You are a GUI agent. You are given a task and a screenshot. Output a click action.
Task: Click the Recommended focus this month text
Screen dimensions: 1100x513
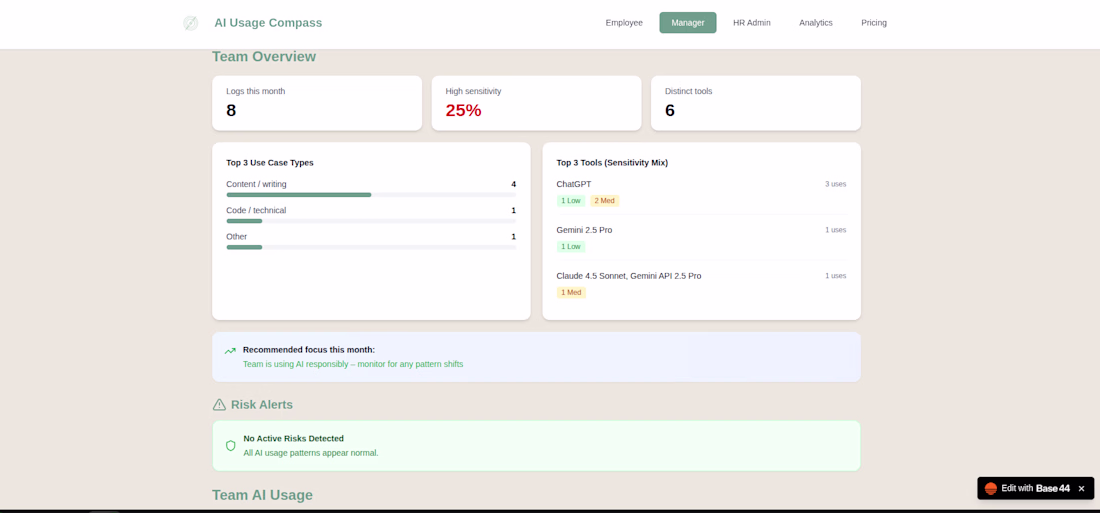[309, 349]
